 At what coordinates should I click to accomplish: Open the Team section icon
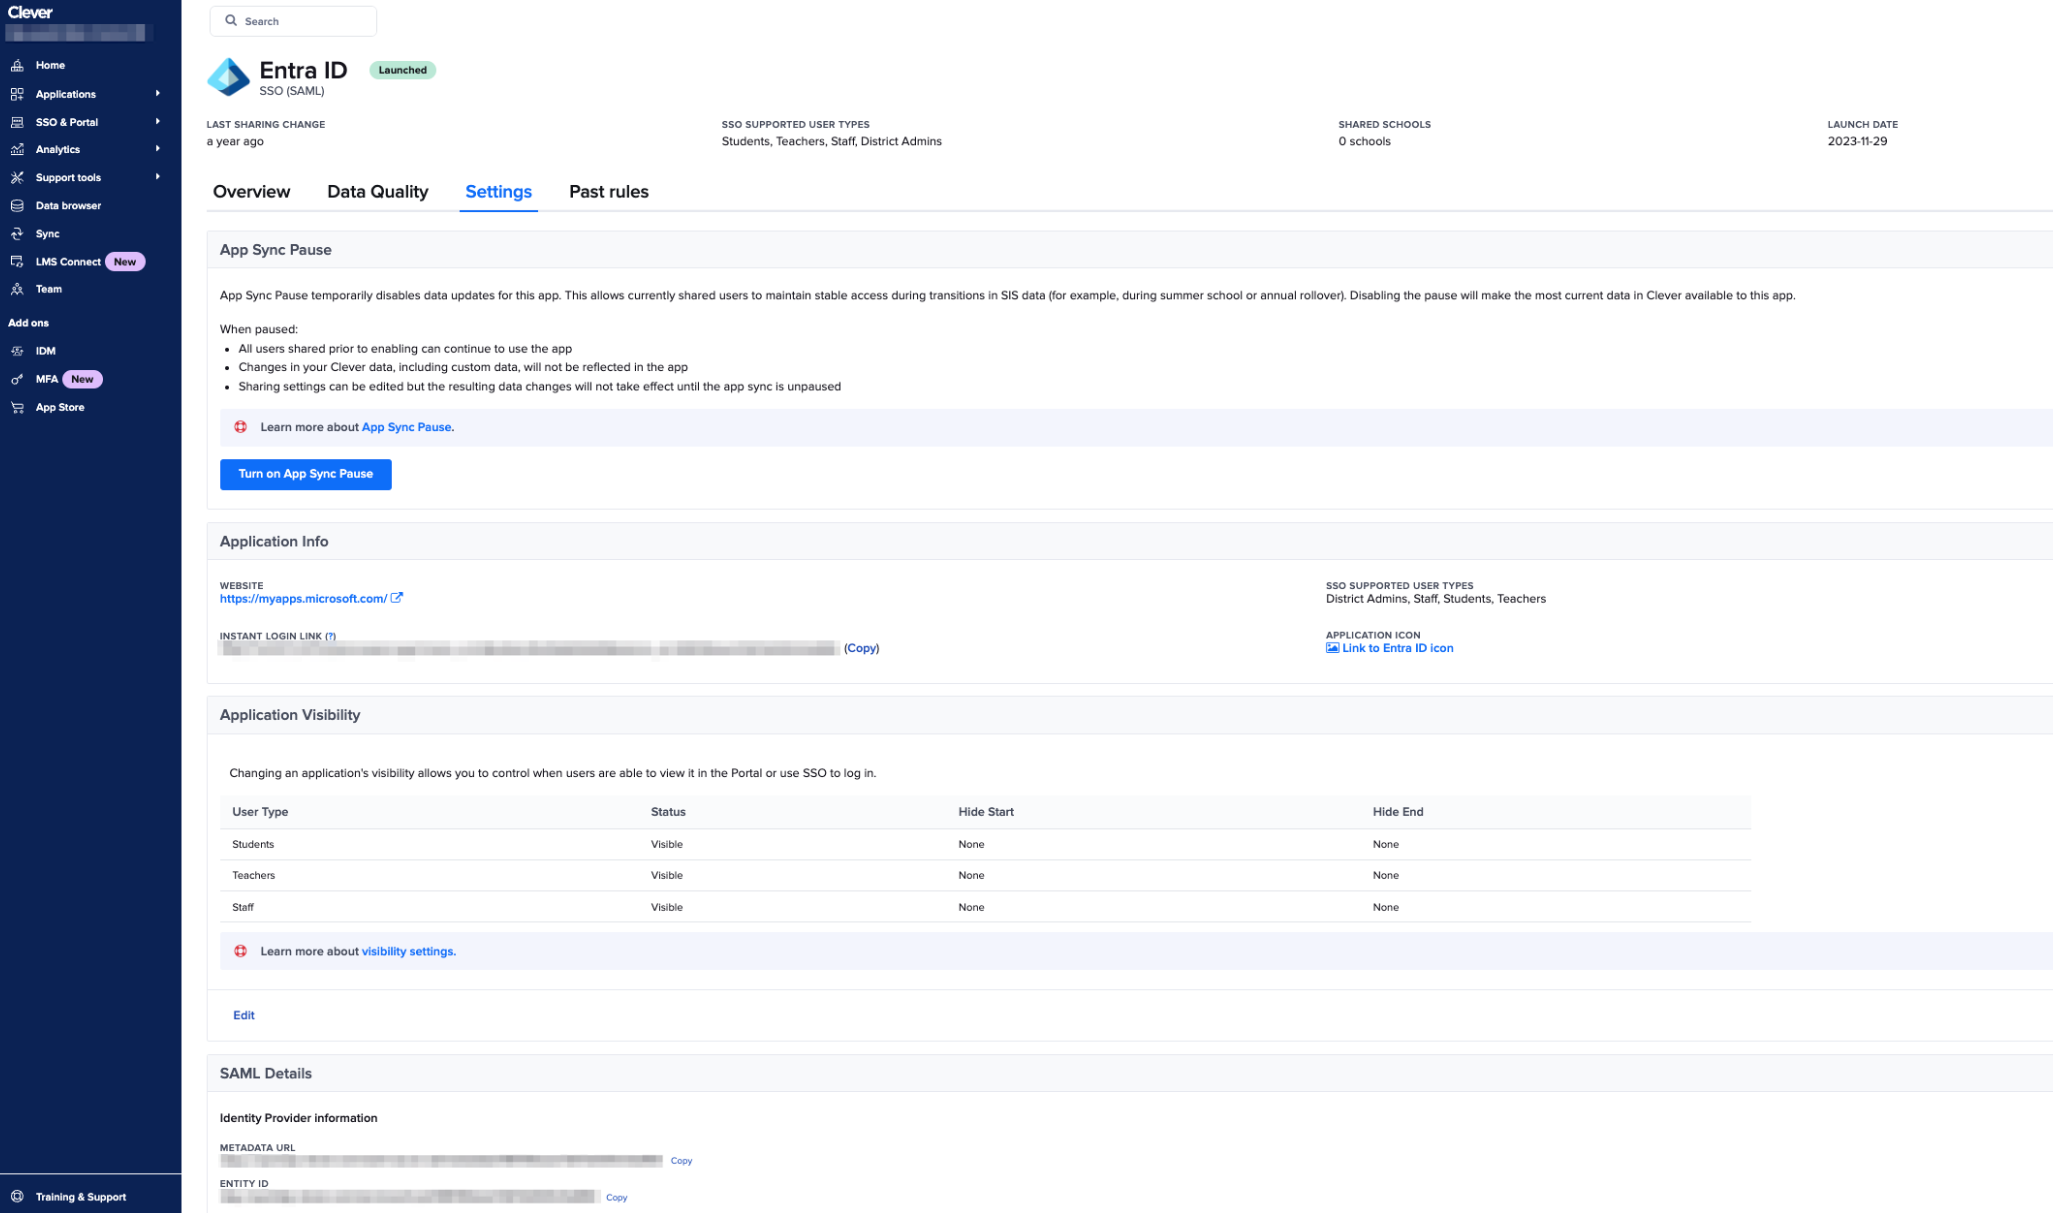point(17,288)
